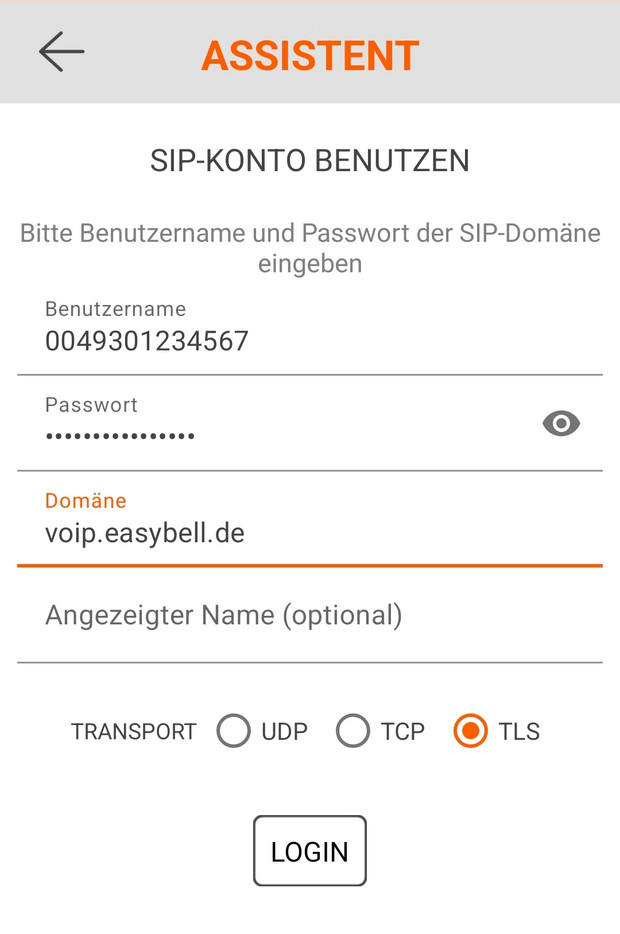Go back using the arrow icon

(61, 52)
